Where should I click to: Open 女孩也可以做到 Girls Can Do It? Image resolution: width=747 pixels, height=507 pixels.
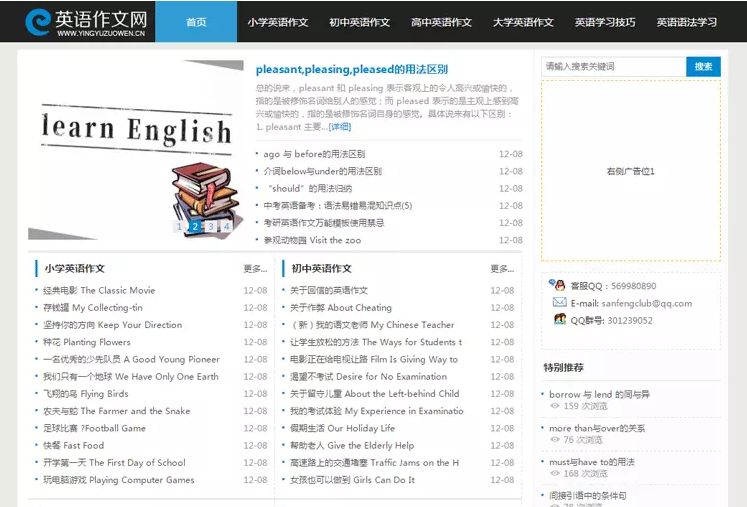click(x=352, y=480)
